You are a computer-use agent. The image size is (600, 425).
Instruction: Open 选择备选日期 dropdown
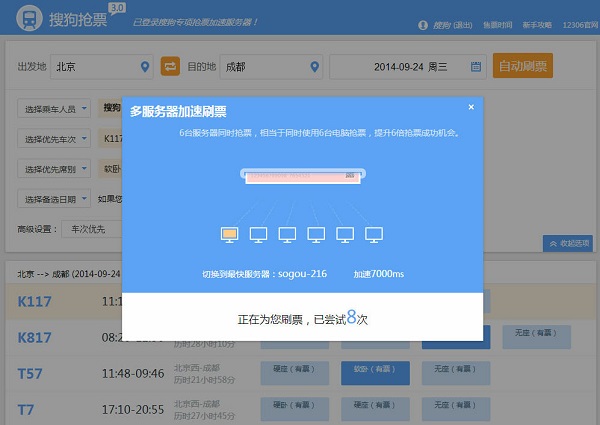pyautogui.click(x=54, y=199)
